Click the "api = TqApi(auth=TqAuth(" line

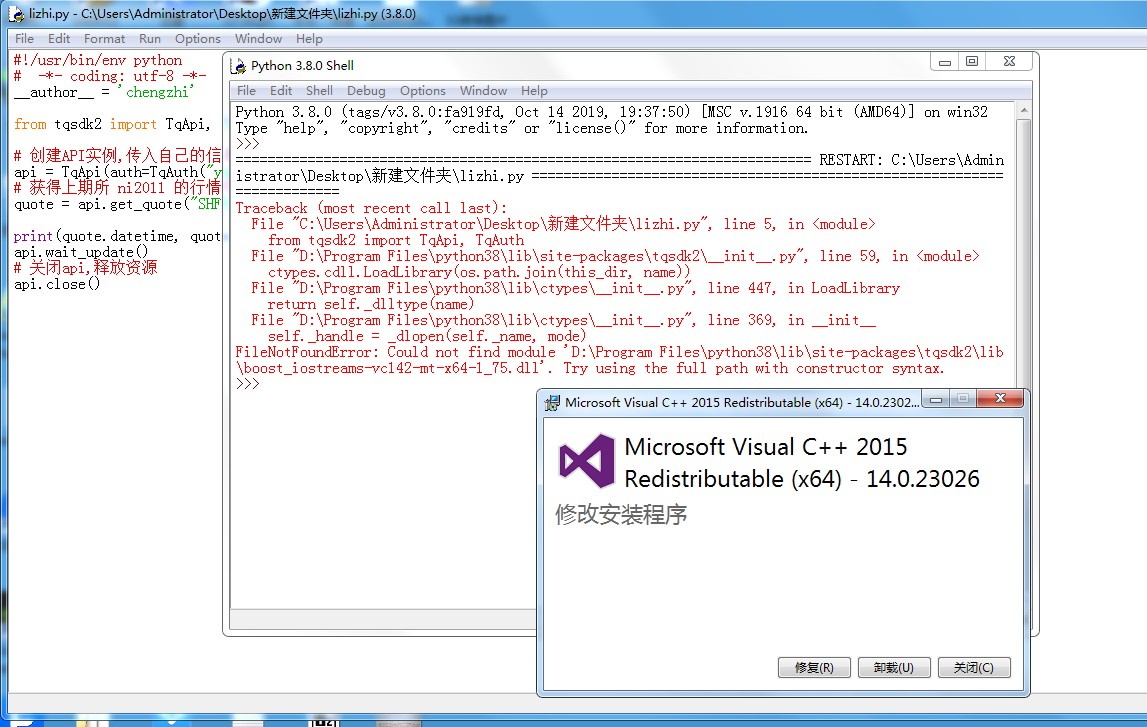(x=117, y=172)
